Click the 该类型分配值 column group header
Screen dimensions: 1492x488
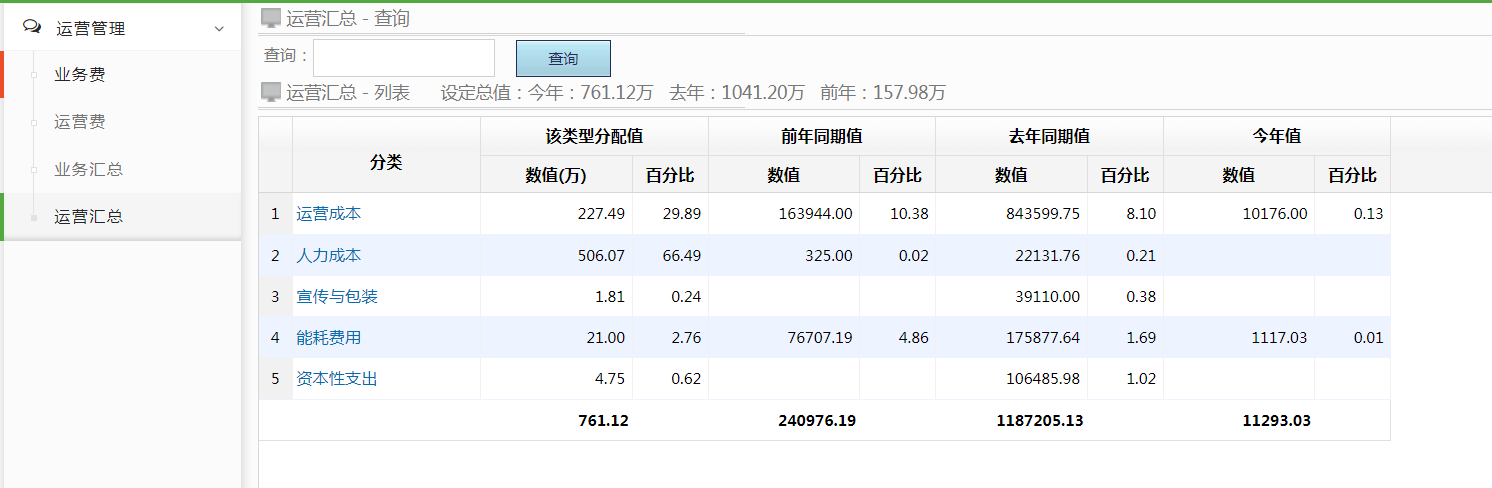(x=594, y=136)
